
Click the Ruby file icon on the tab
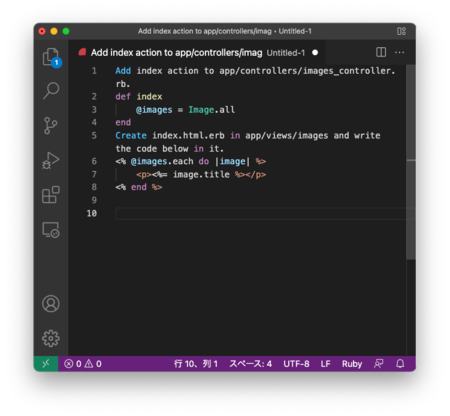pos(82,52)
